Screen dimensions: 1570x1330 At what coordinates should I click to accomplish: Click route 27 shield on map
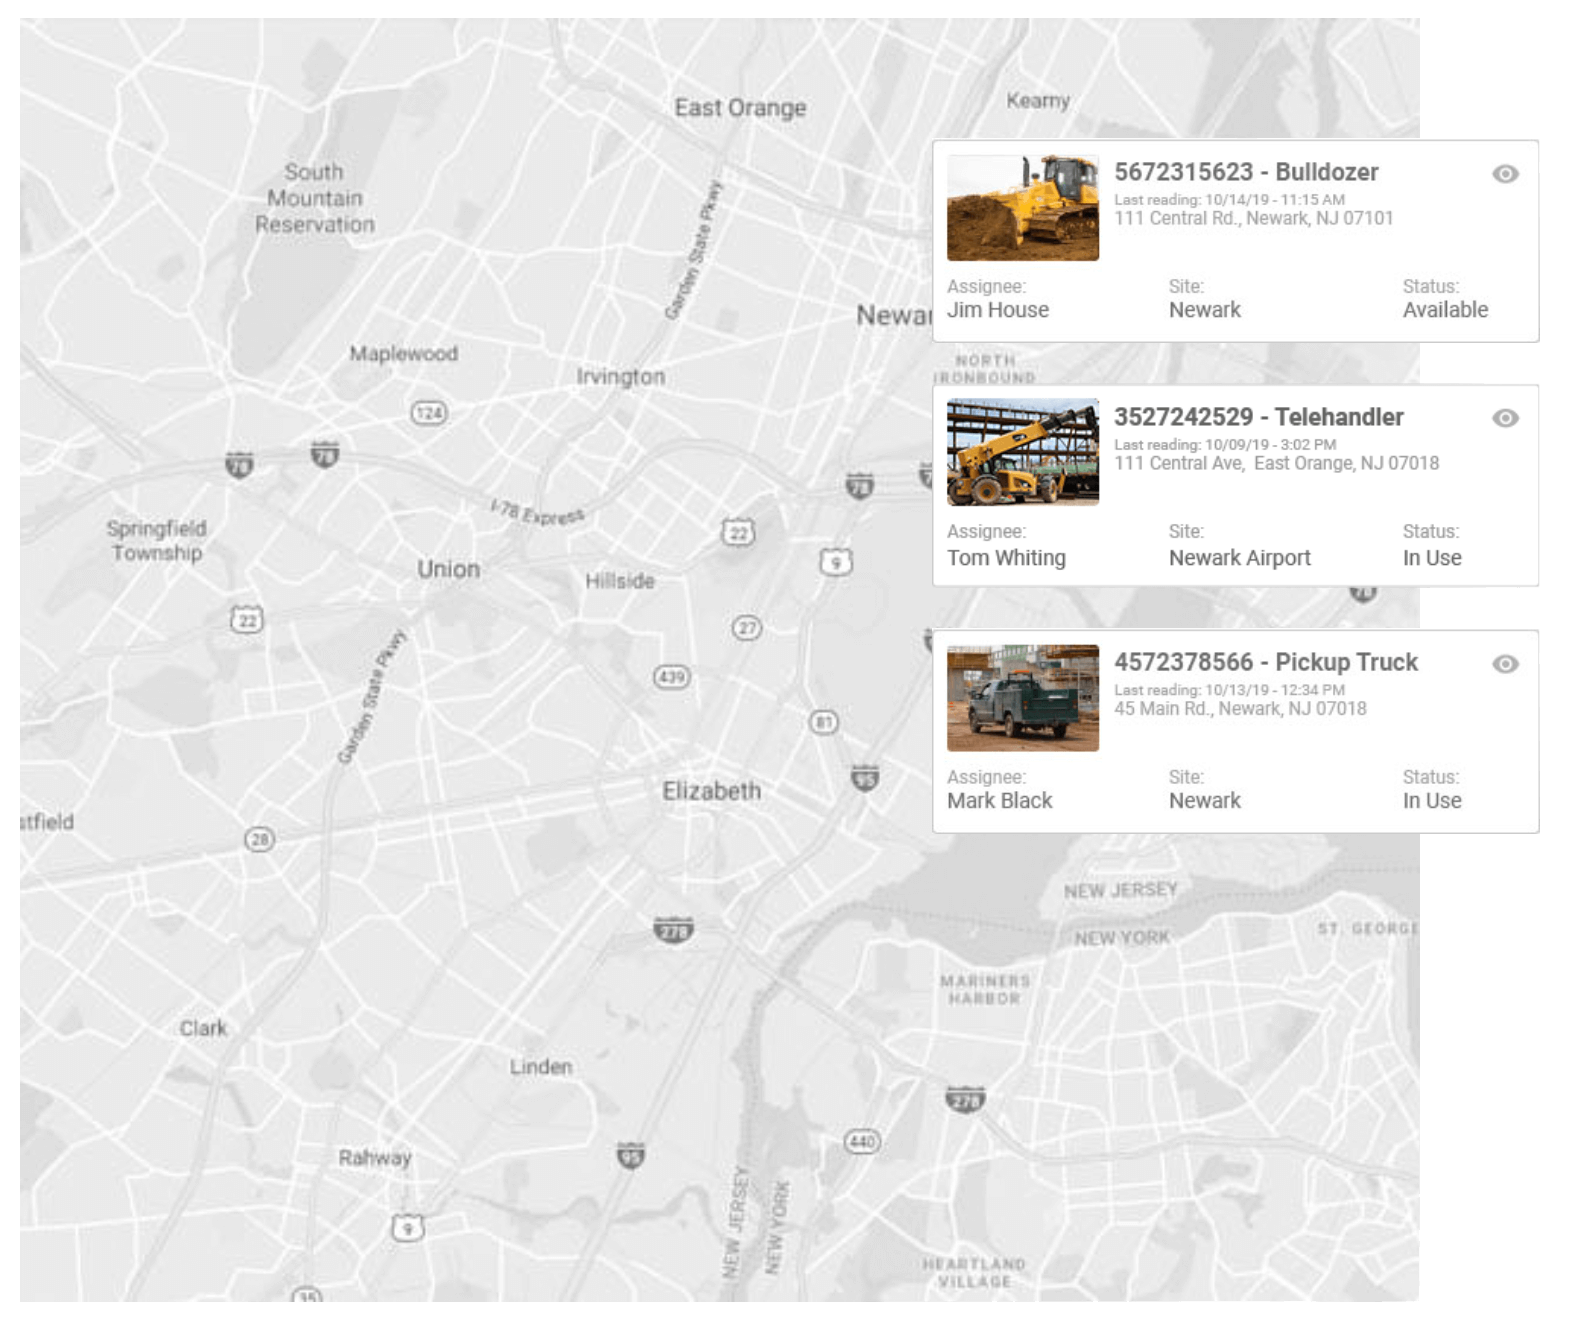point(746,628)
